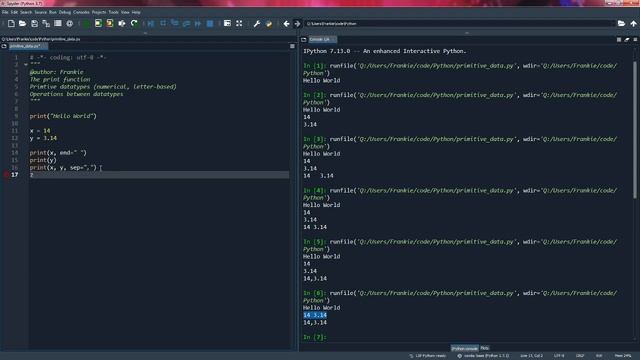Switch to the IPython console bottom tab

tap(464, 348)
